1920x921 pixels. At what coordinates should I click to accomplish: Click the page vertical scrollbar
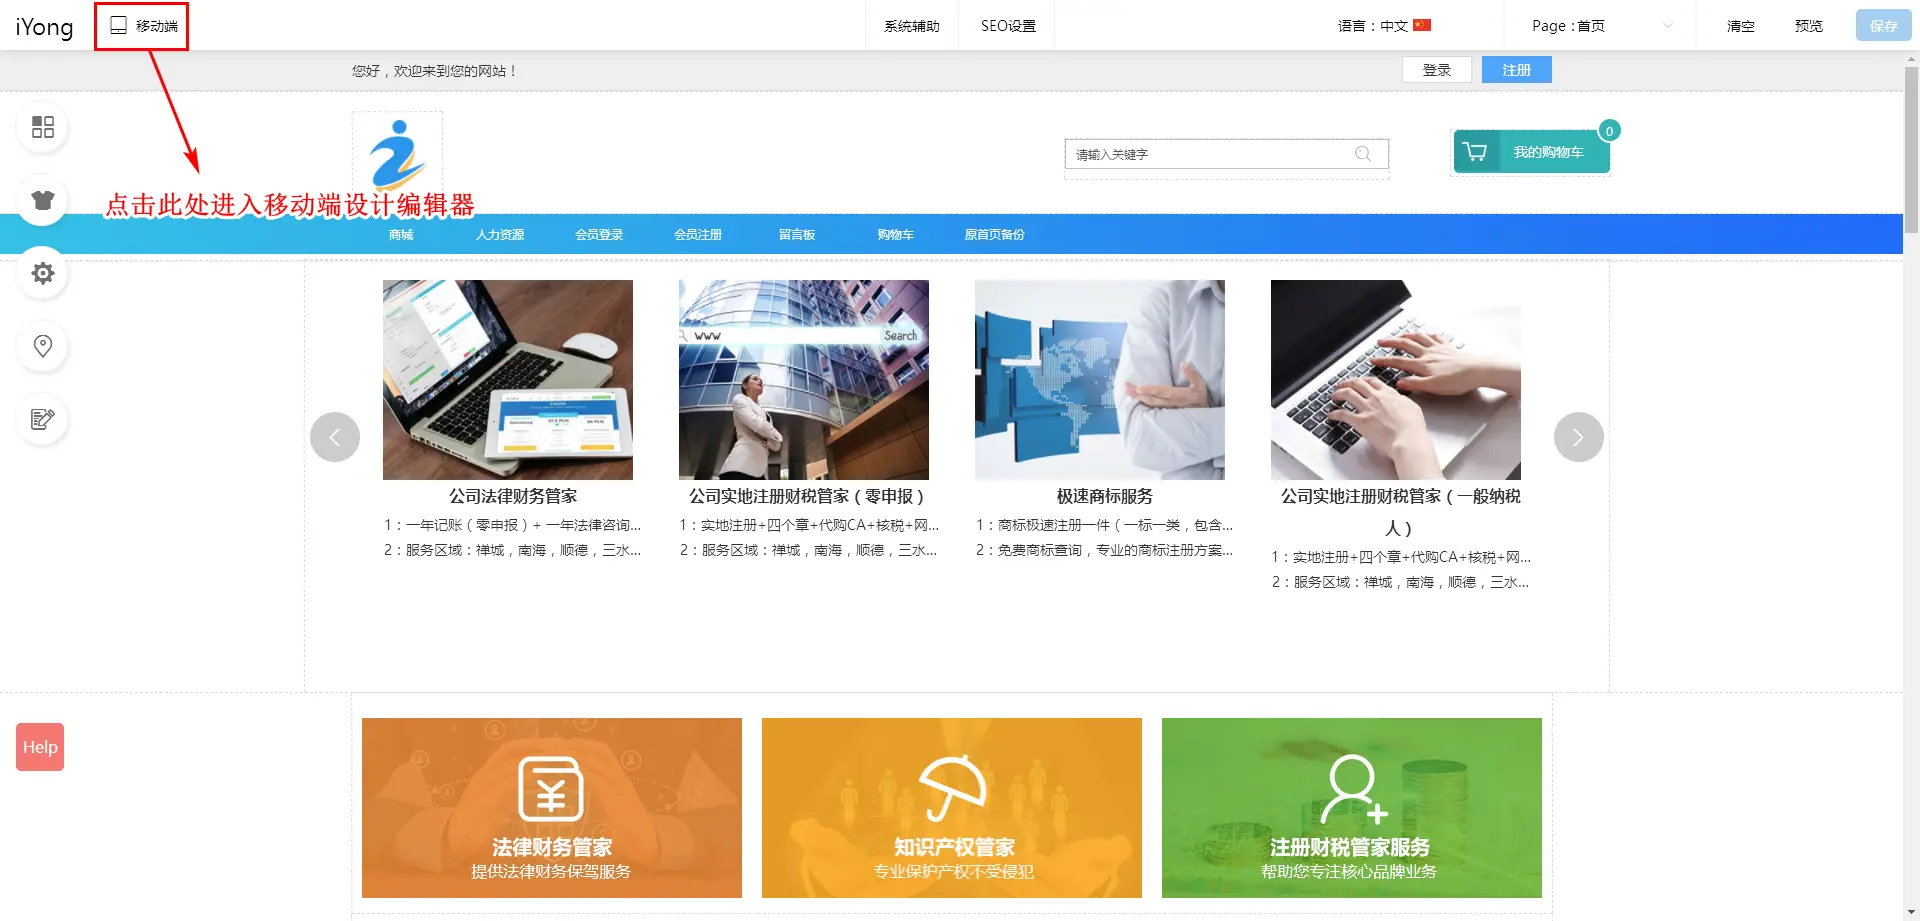coord(1911,150)
